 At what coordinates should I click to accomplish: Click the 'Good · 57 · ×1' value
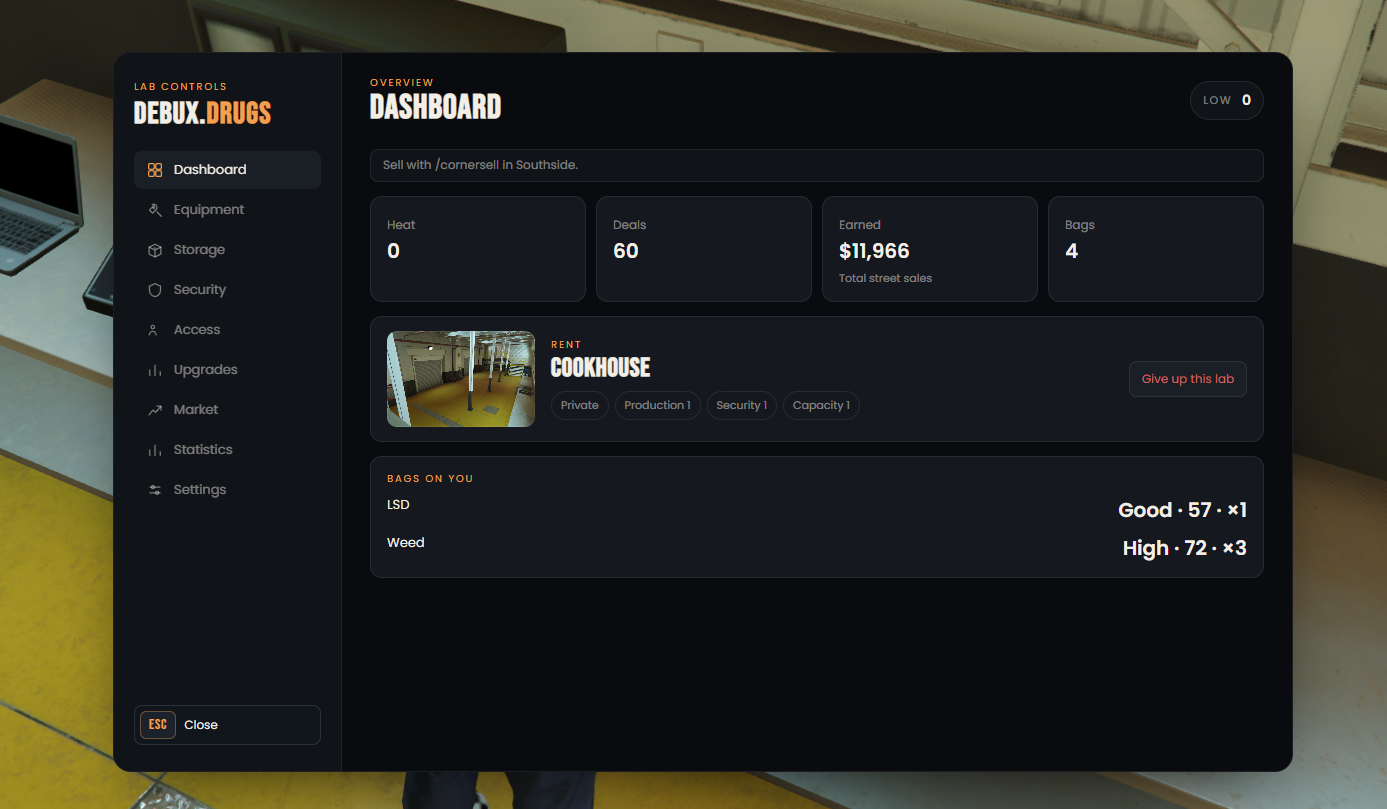[x=1182, y=510]
